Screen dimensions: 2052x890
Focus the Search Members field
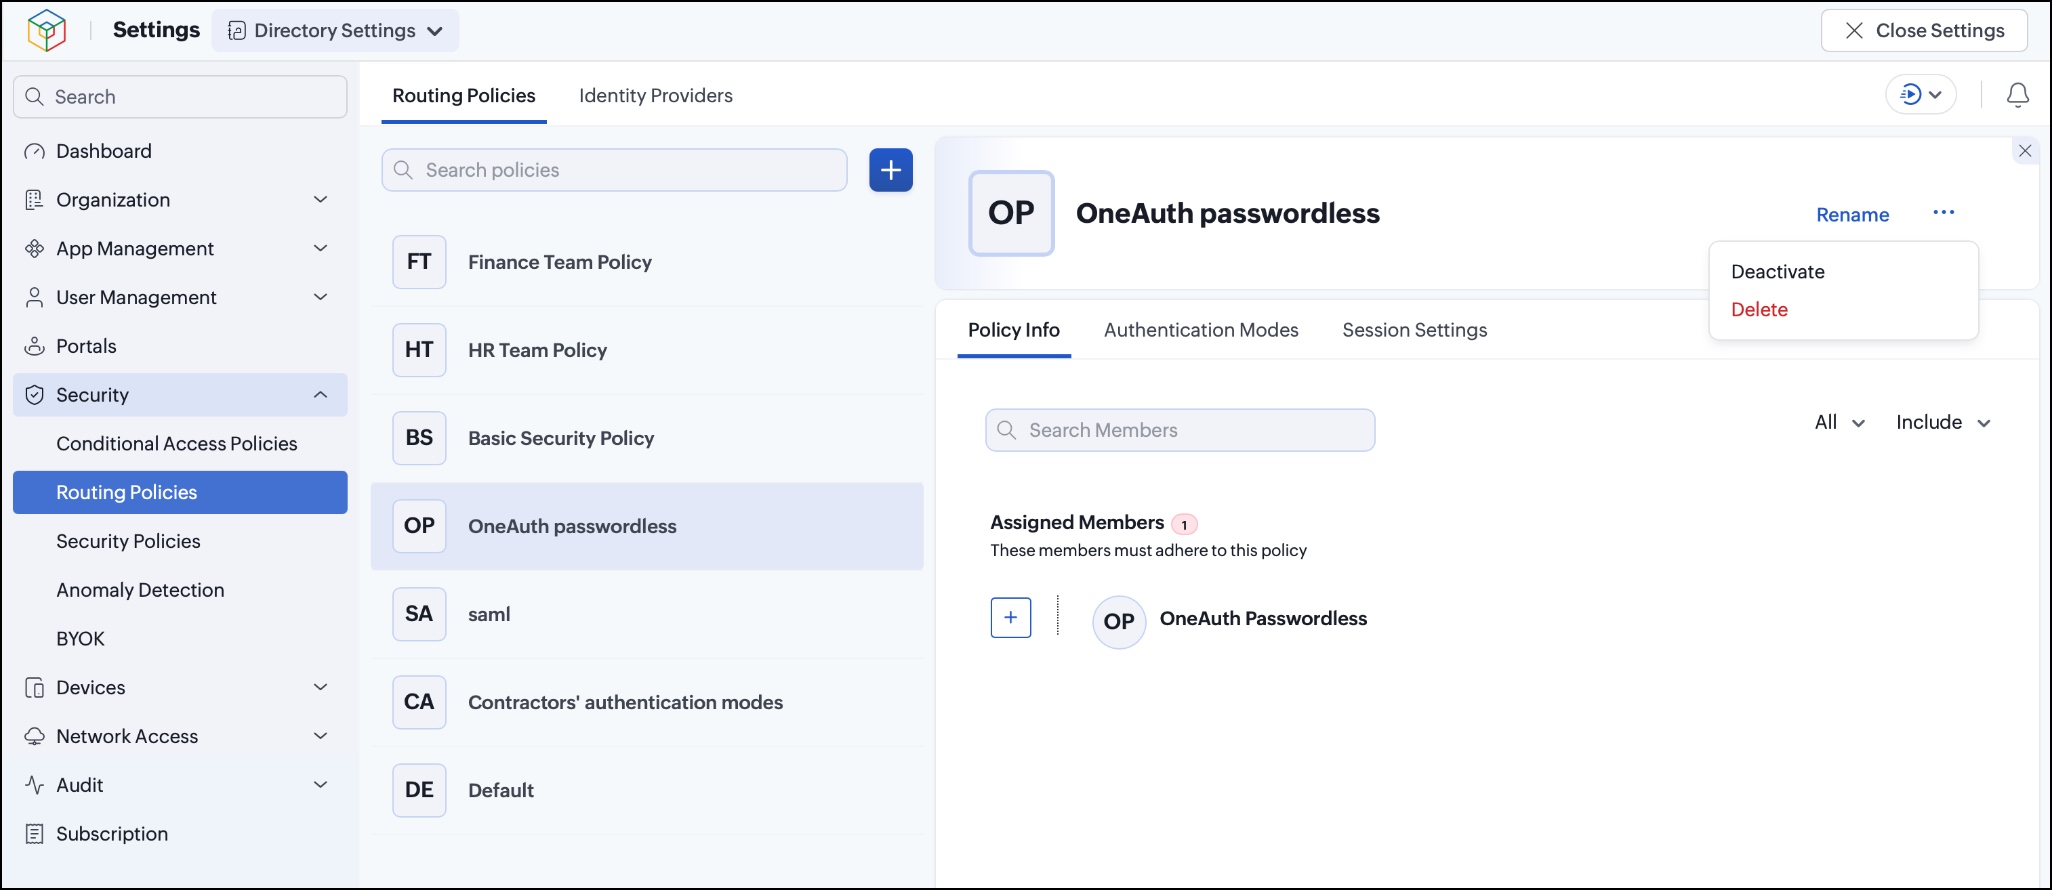click(1180, 430)
